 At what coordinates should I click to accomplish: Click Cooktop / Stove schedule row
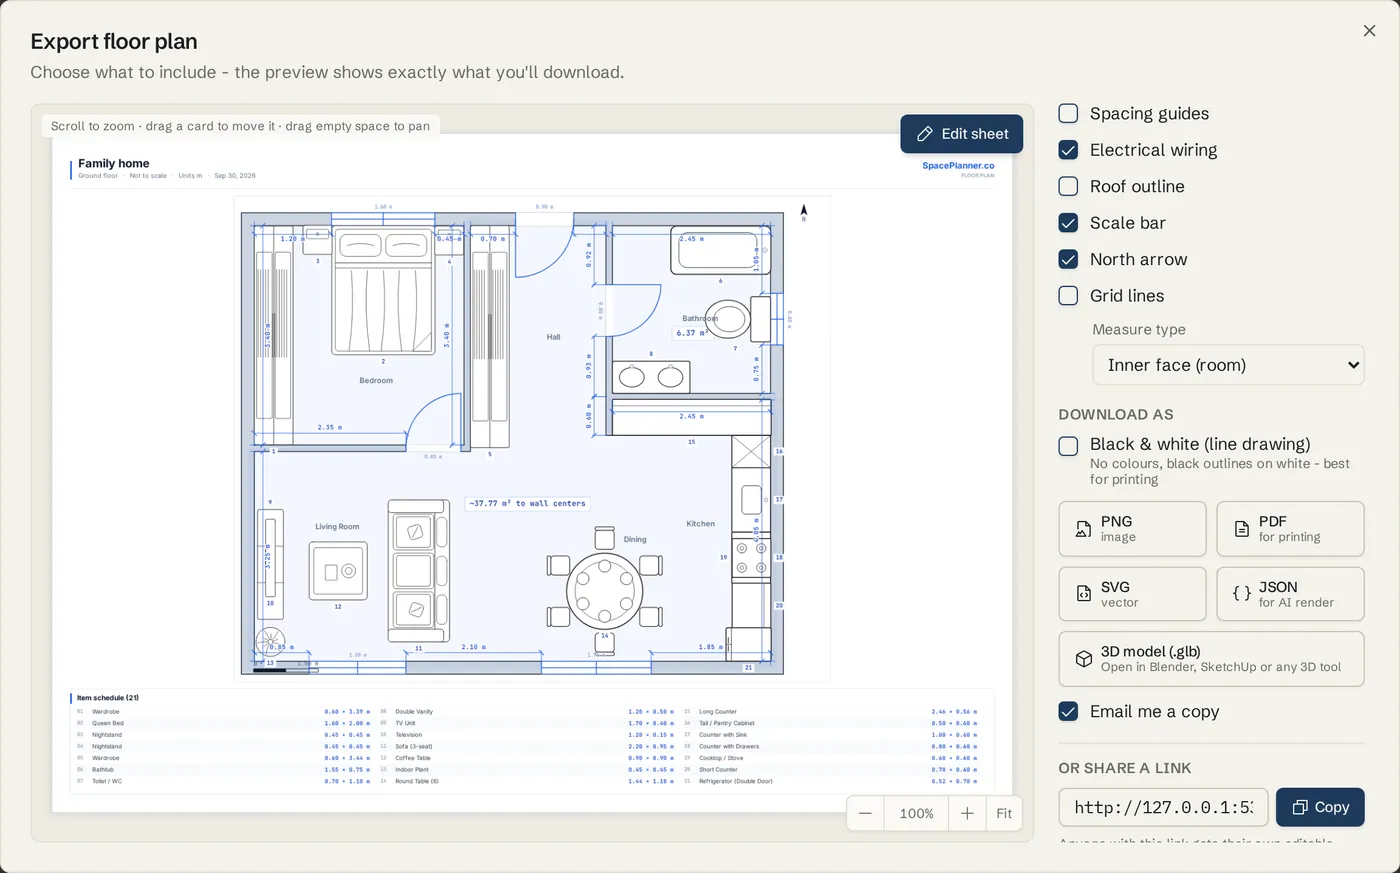tap(830, 758)
